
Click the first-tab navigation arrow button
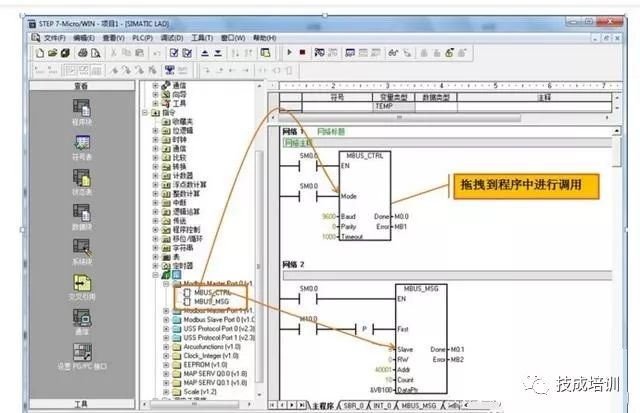[x=272, y=405]
